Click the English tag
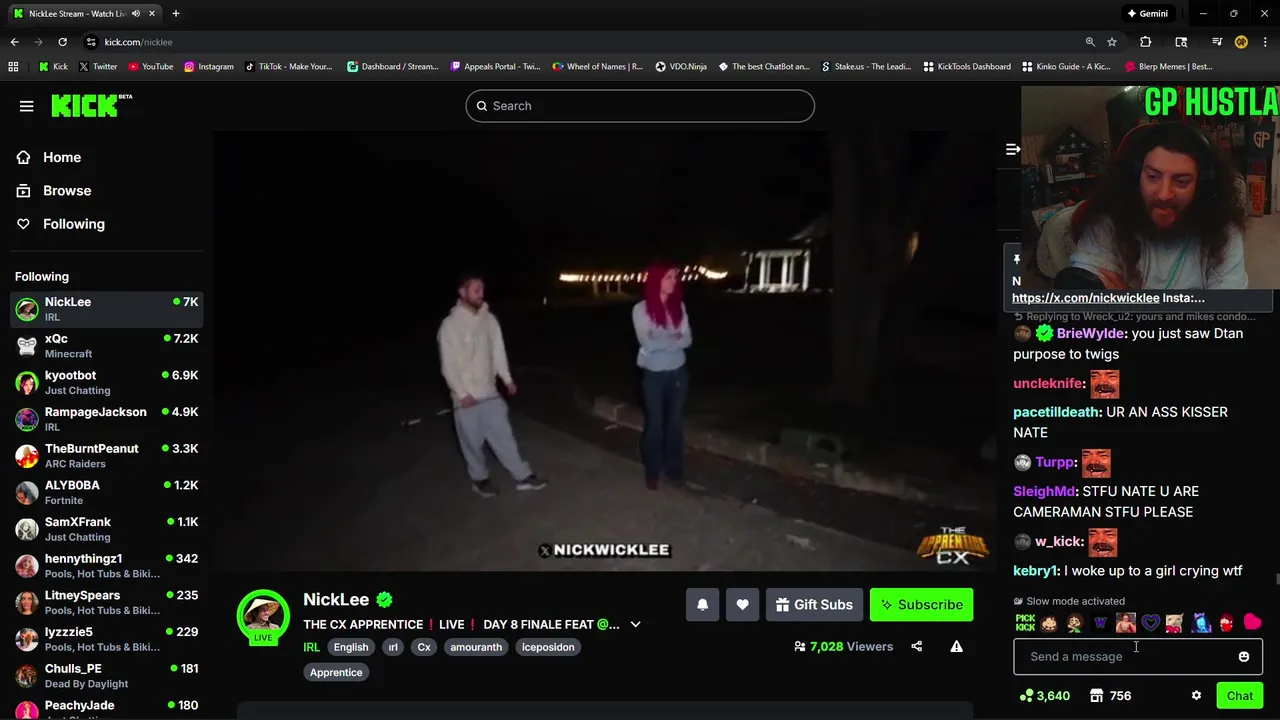 coord(351,647)
